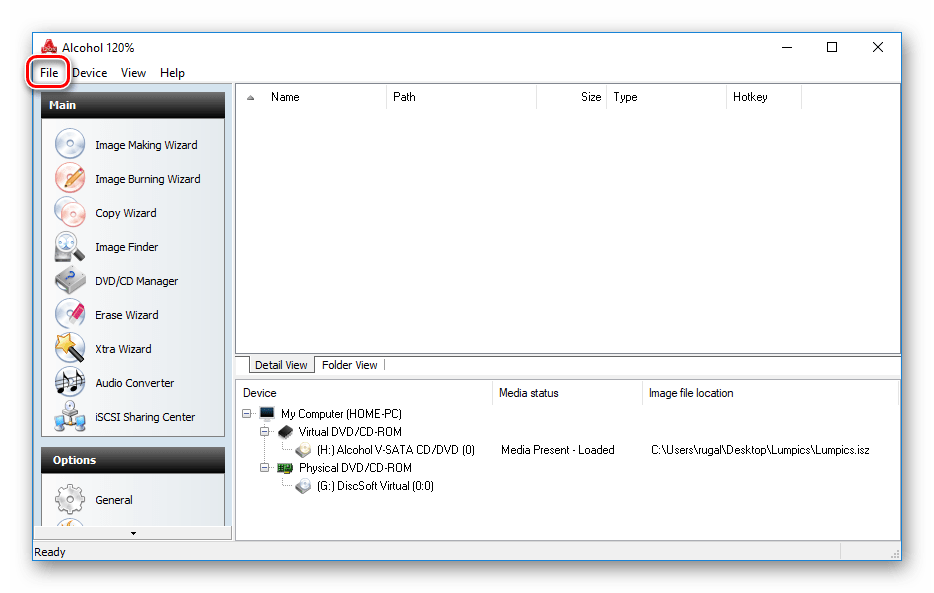Click the DVD/CD Manager drive icon

pos(70,280)
